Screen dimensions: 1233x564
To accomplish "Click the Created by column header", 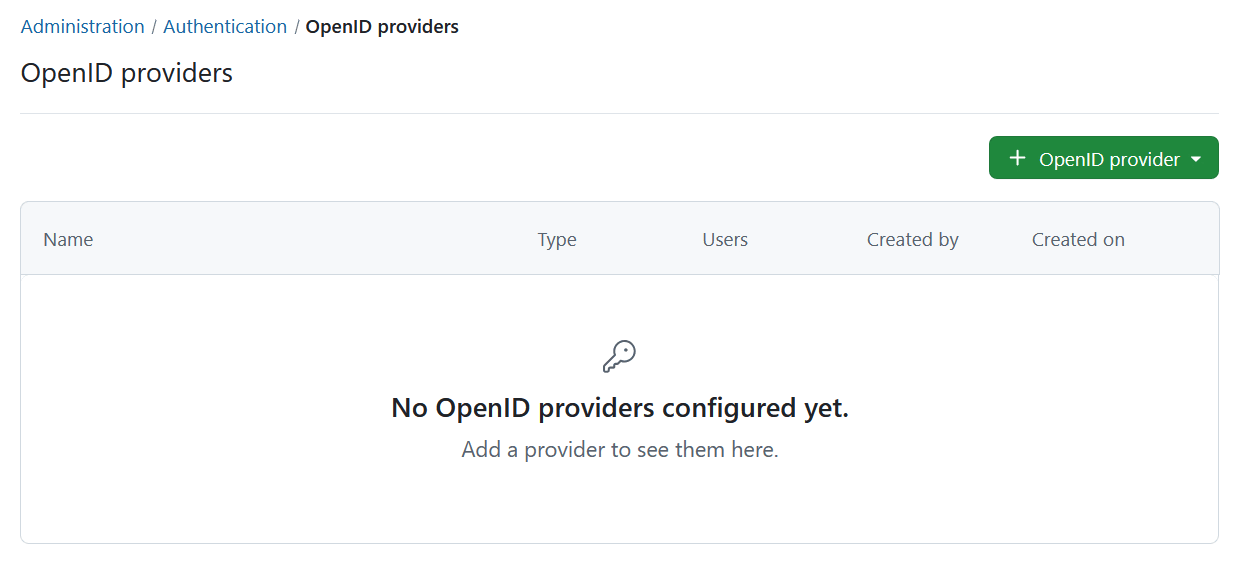I will 912,239.
